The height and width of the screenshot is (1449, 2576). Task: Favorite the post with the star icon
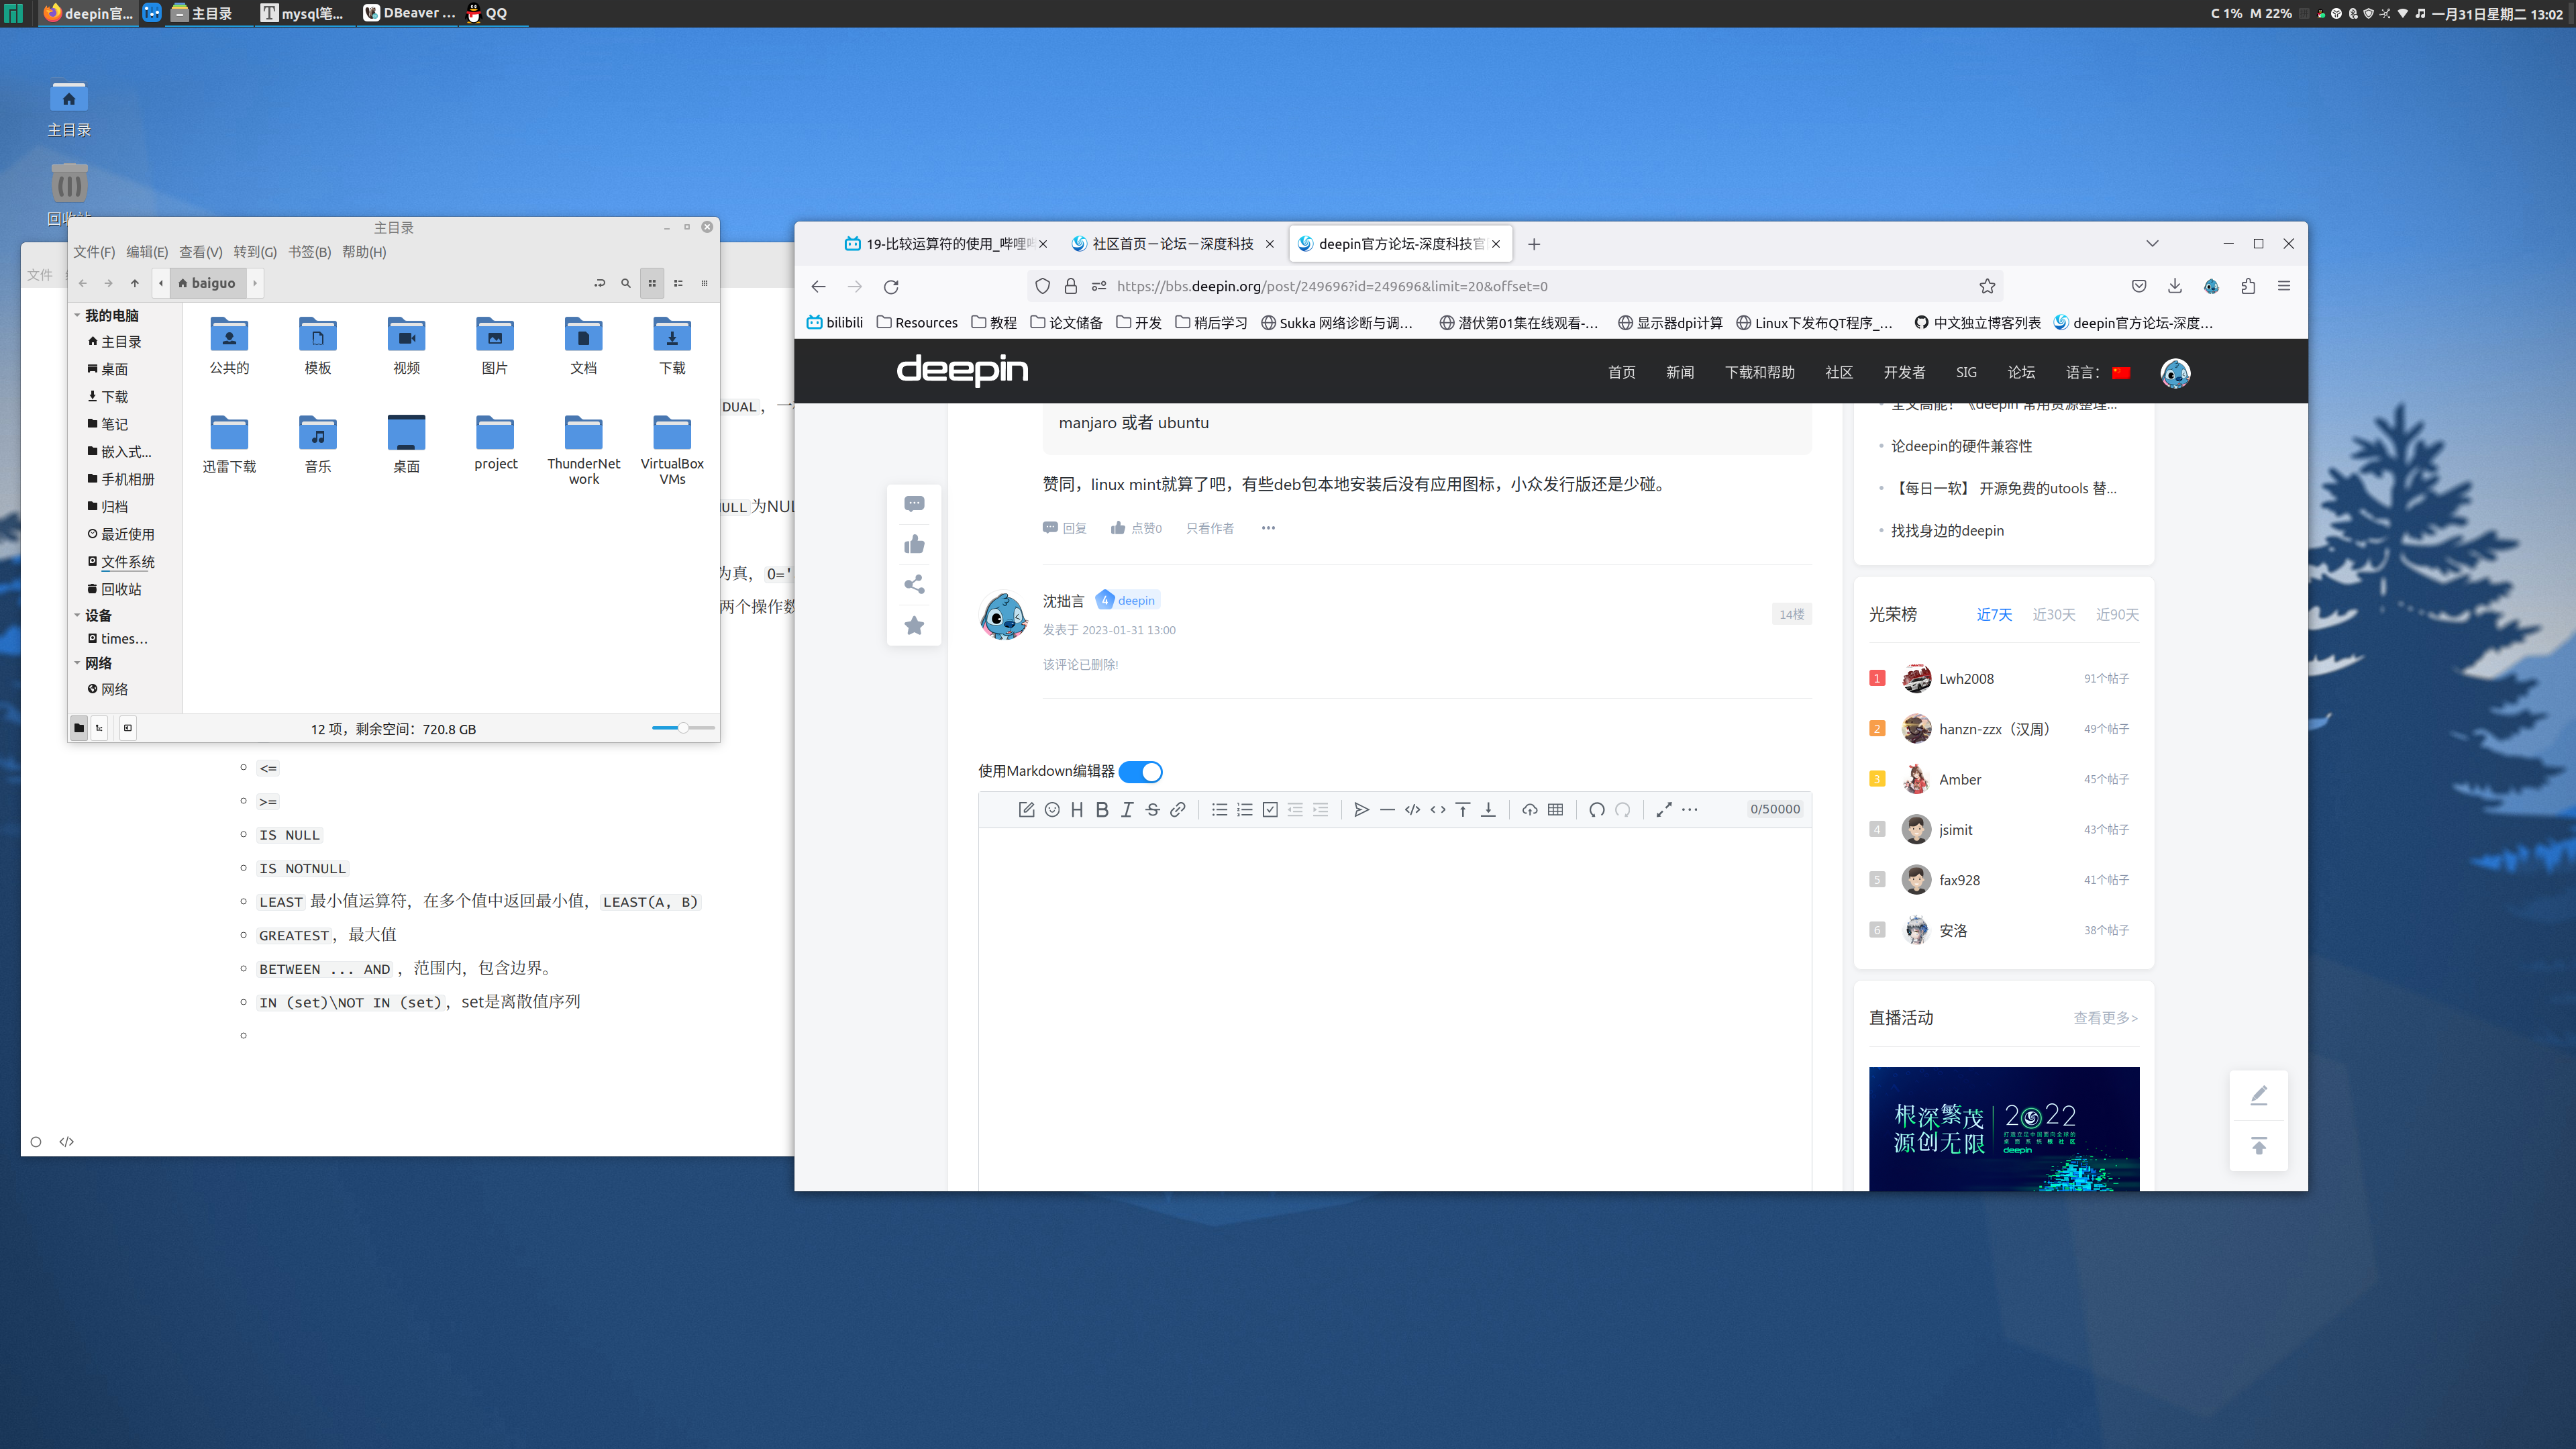pos(914,626)
